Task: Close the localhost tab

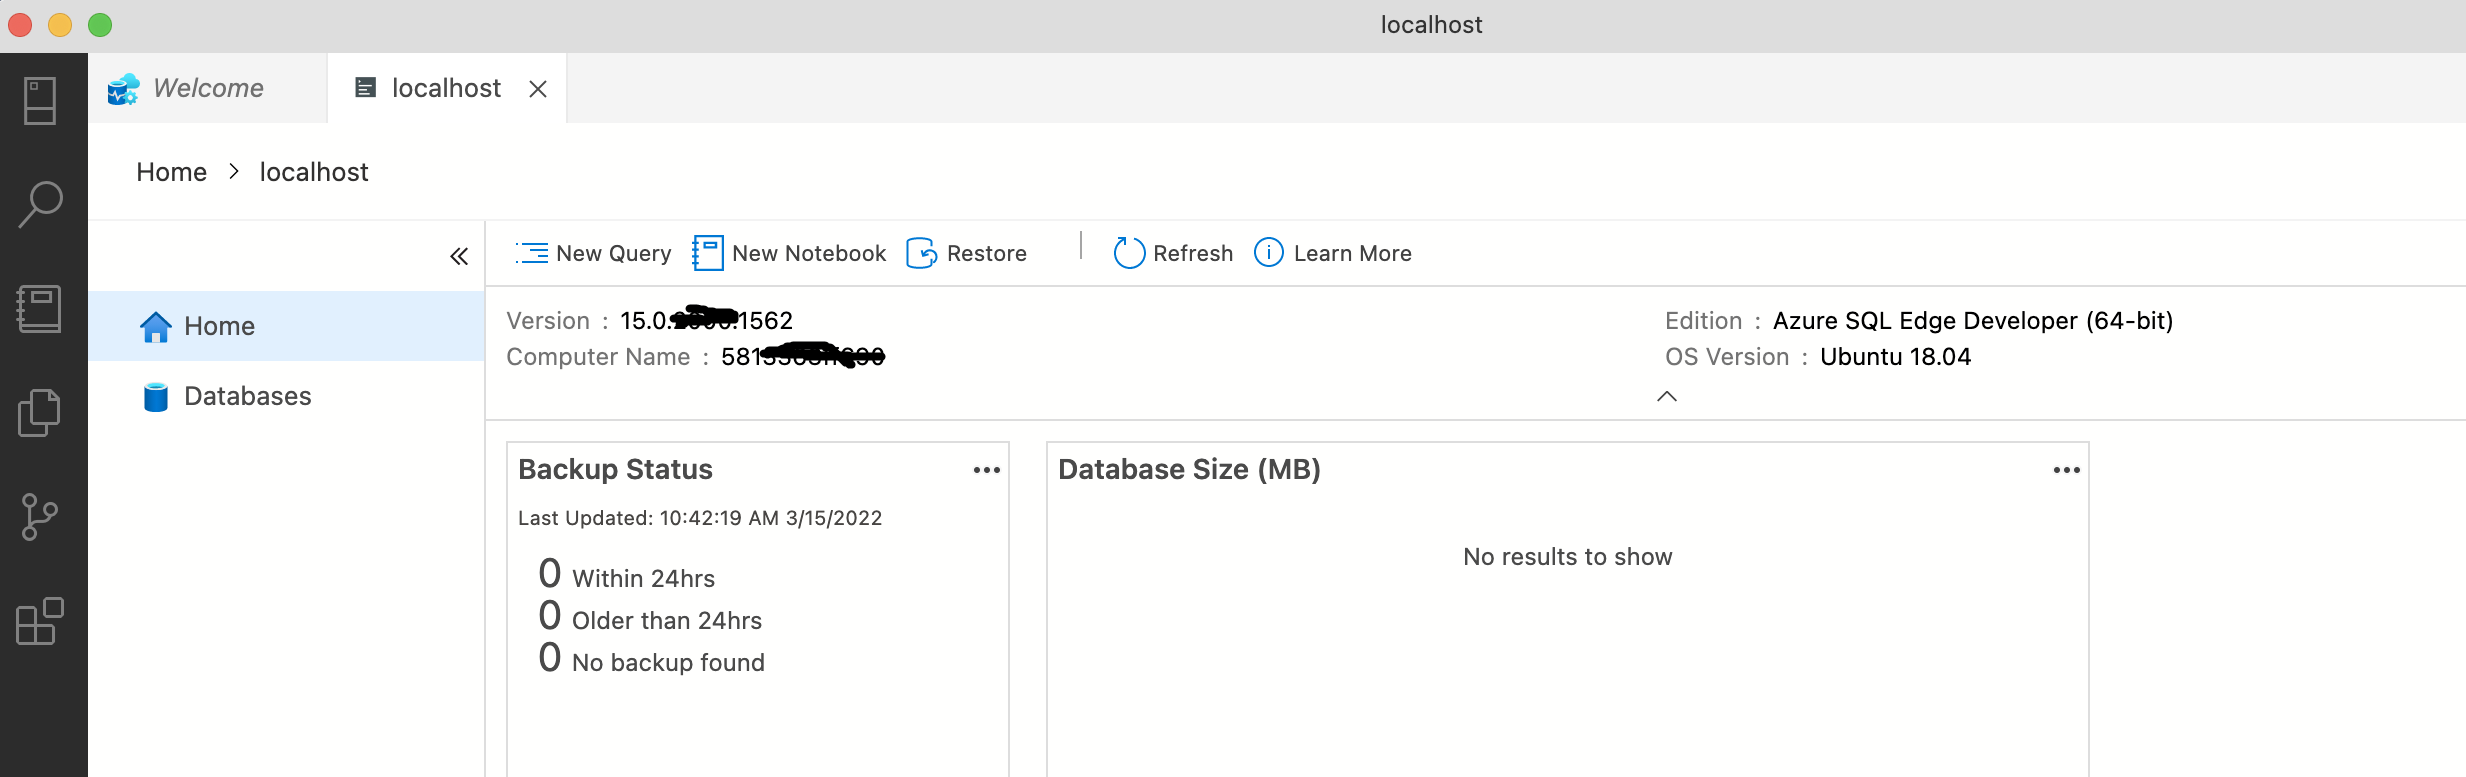Action: coord(538,89)
